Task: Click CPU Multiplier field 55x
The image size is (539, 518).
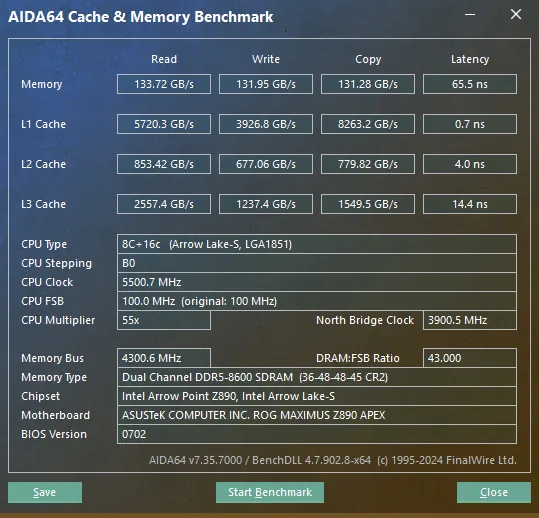Action: point(164,320)
